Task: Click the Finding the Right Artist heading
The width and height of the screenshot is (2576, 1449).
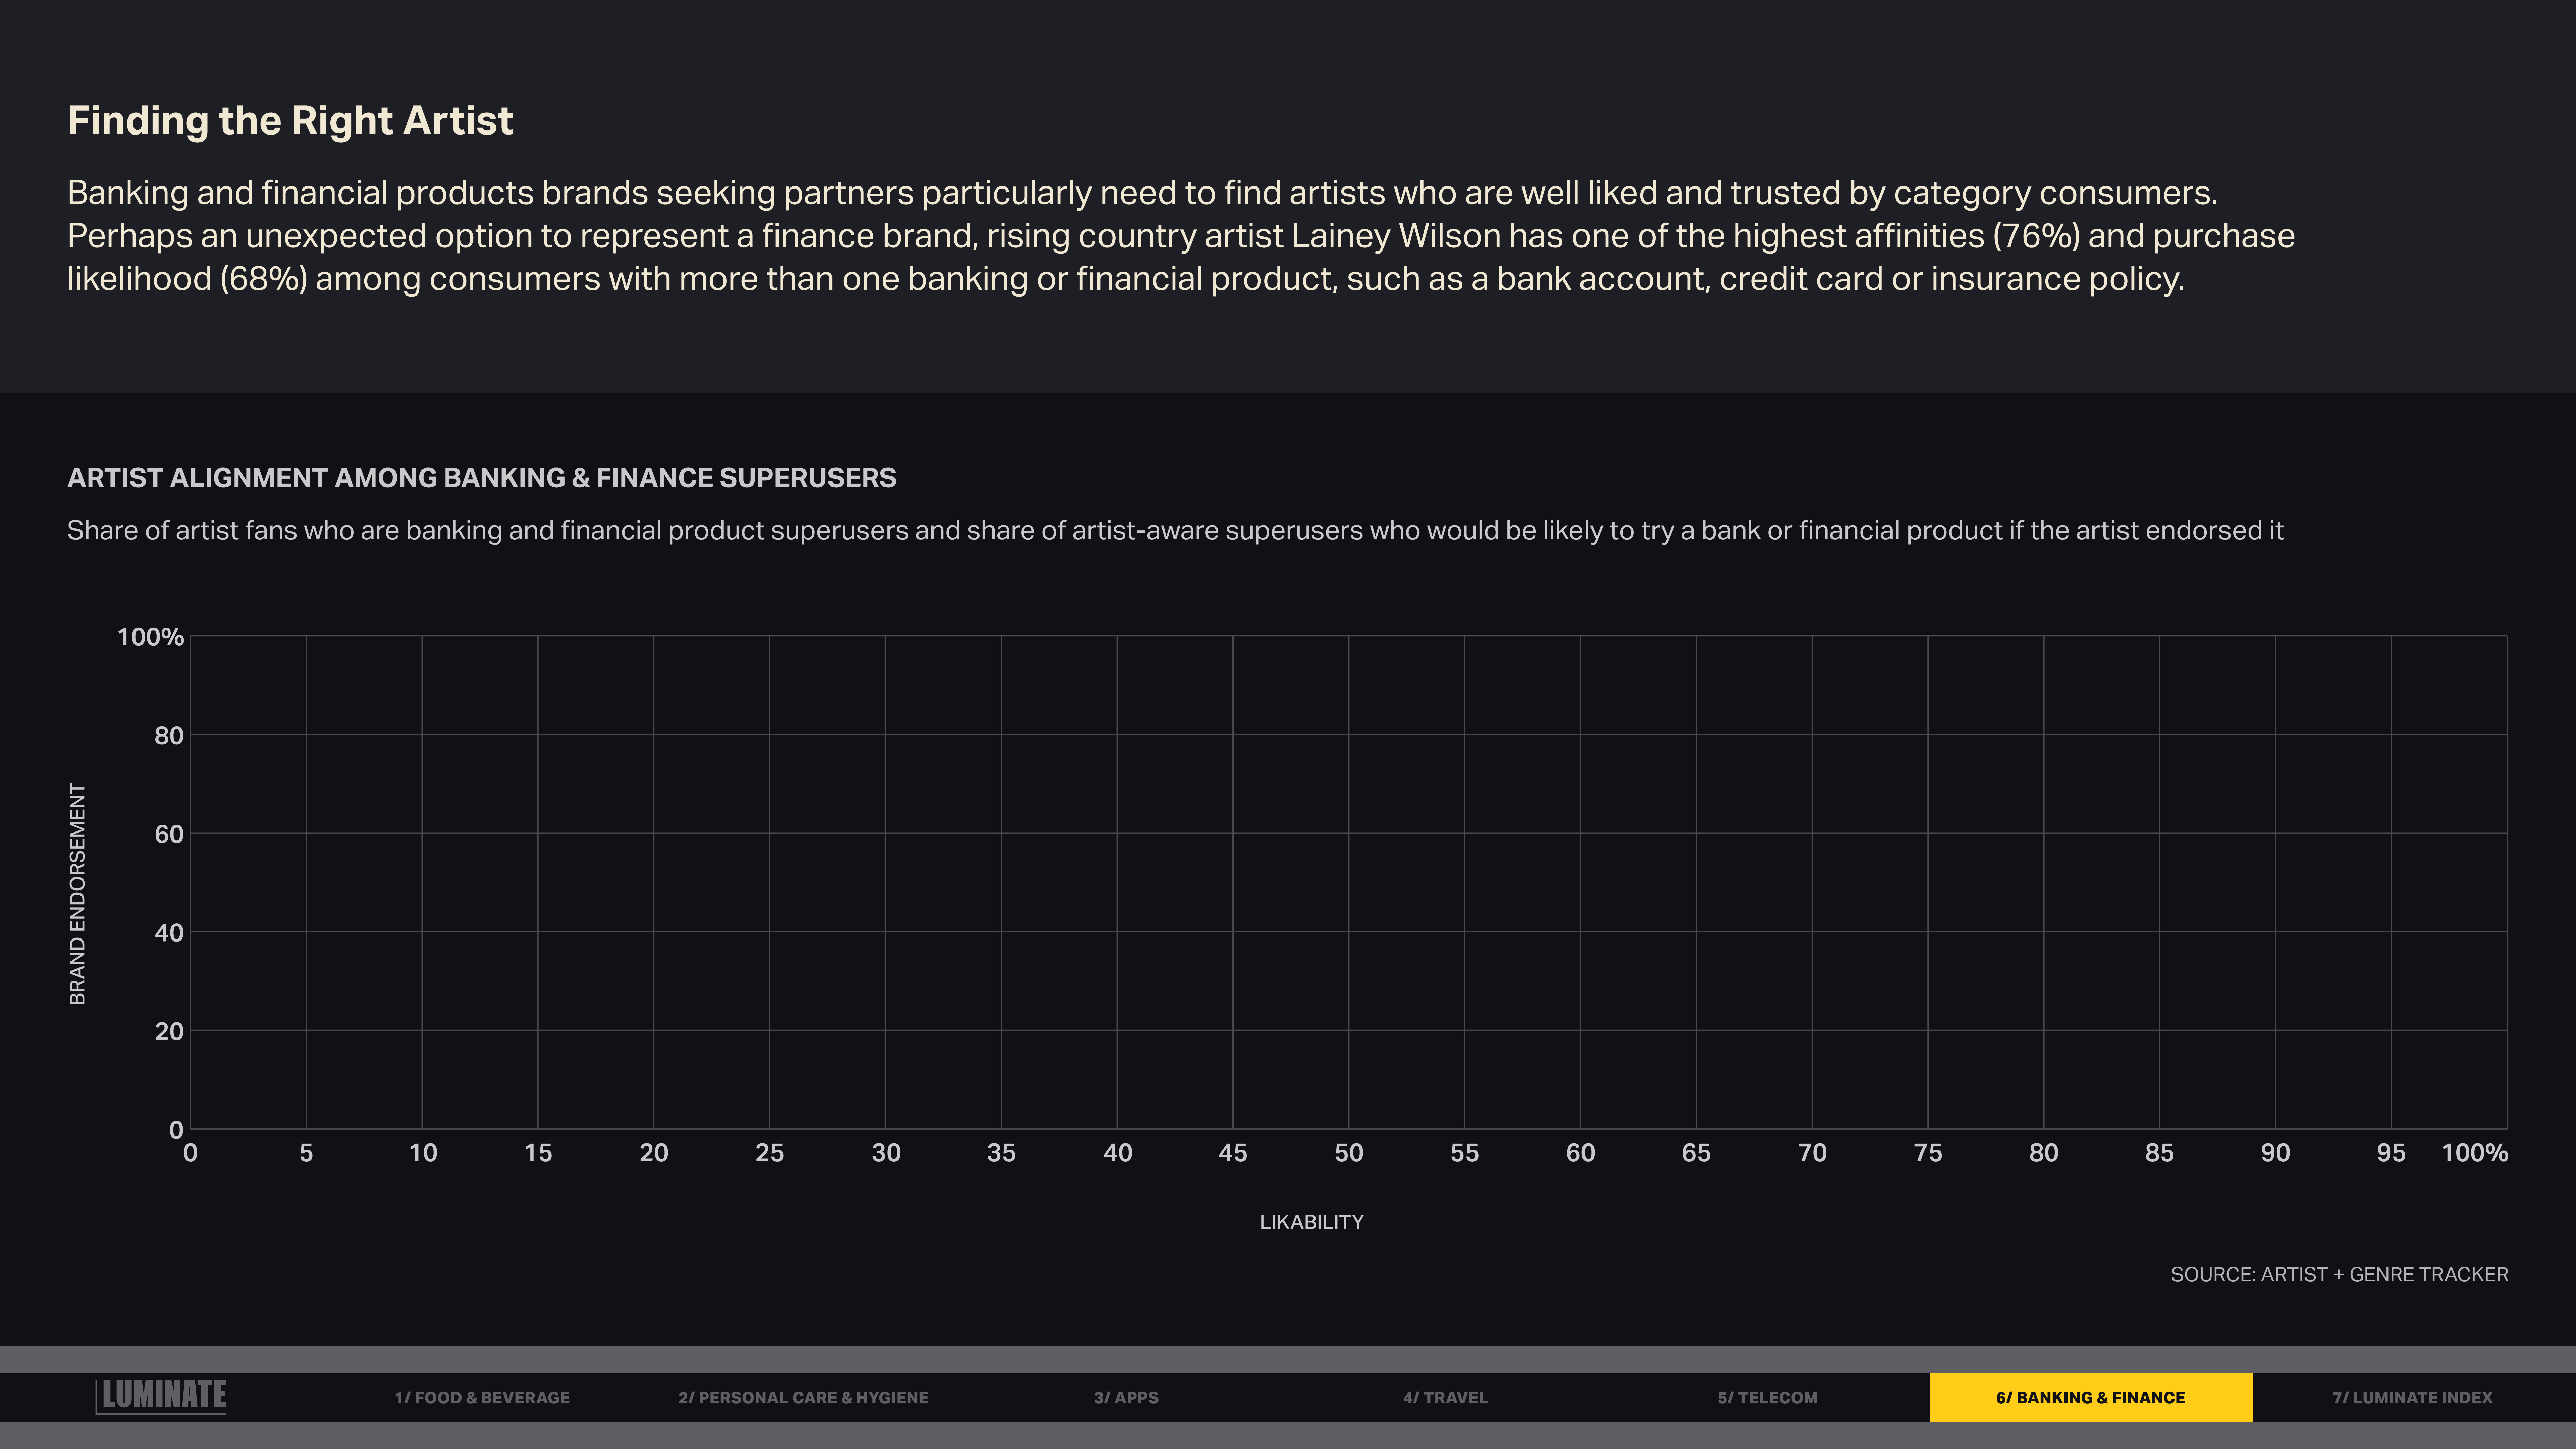Action: click(290, 121)
